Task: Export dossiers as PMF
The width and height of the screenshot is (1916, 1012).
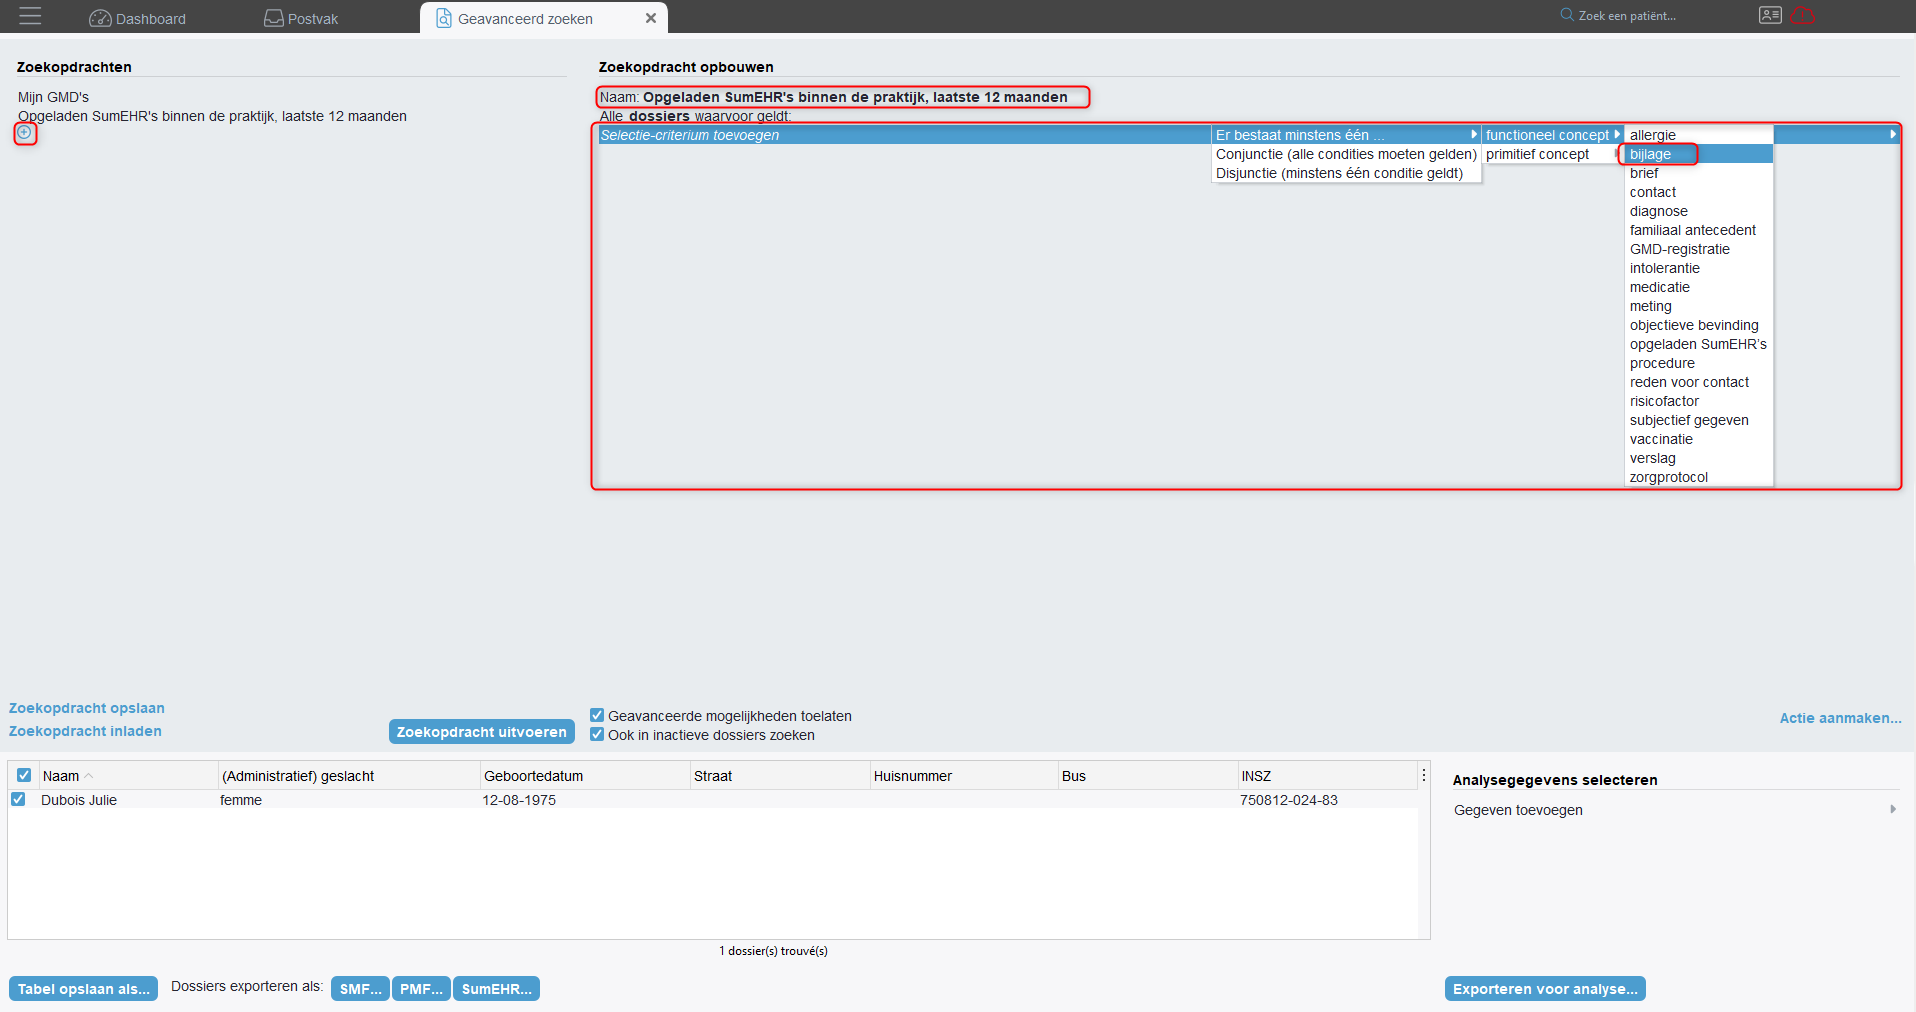Action: [x=421, y=989]
